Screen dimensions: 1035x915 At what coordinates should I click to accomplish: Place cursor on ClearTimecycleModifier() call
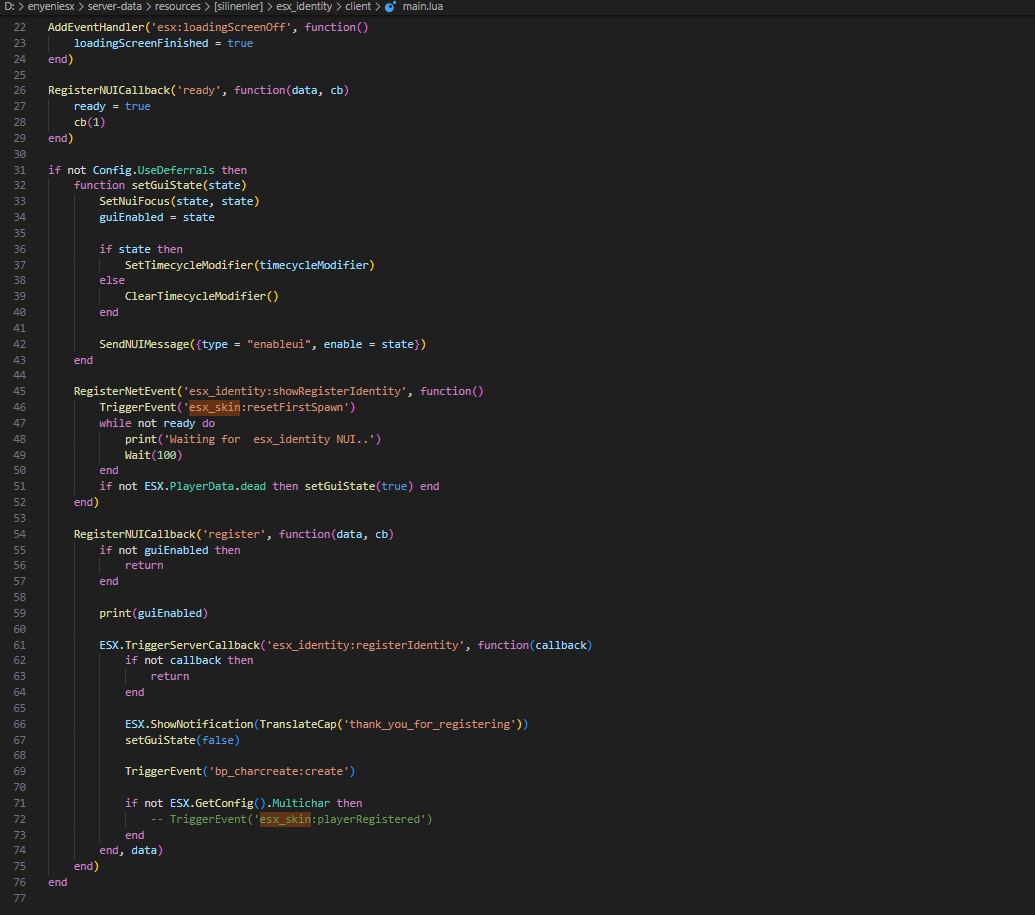click(201, 296)
